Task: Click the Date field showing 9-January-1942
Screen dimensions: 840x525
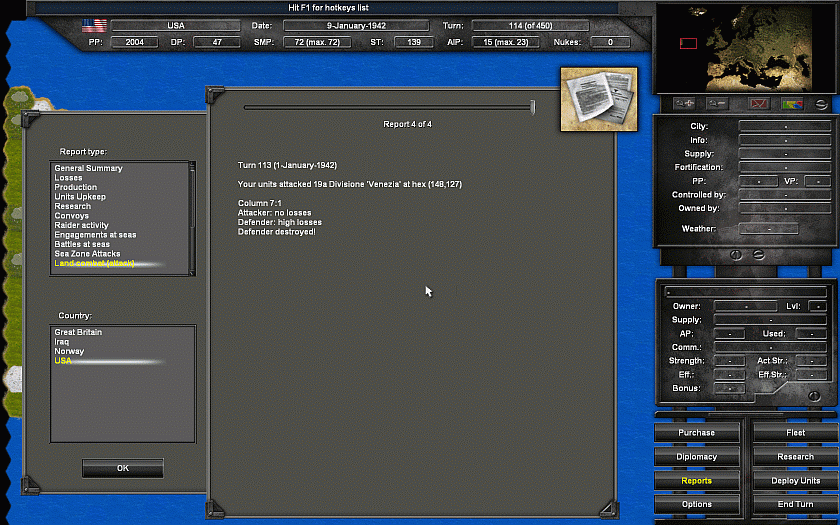Action: 356,26
